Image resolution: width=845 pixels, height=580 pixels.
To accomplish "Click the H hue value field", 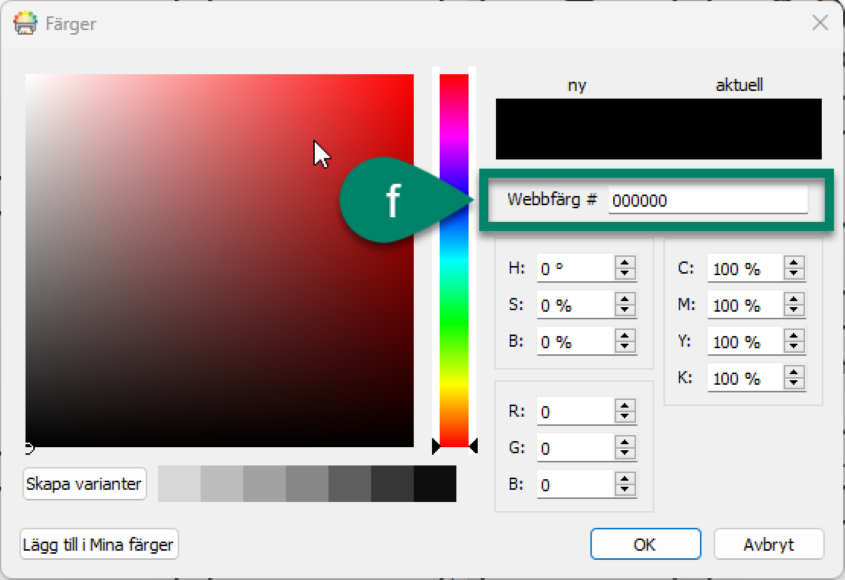I will [574, 268].
